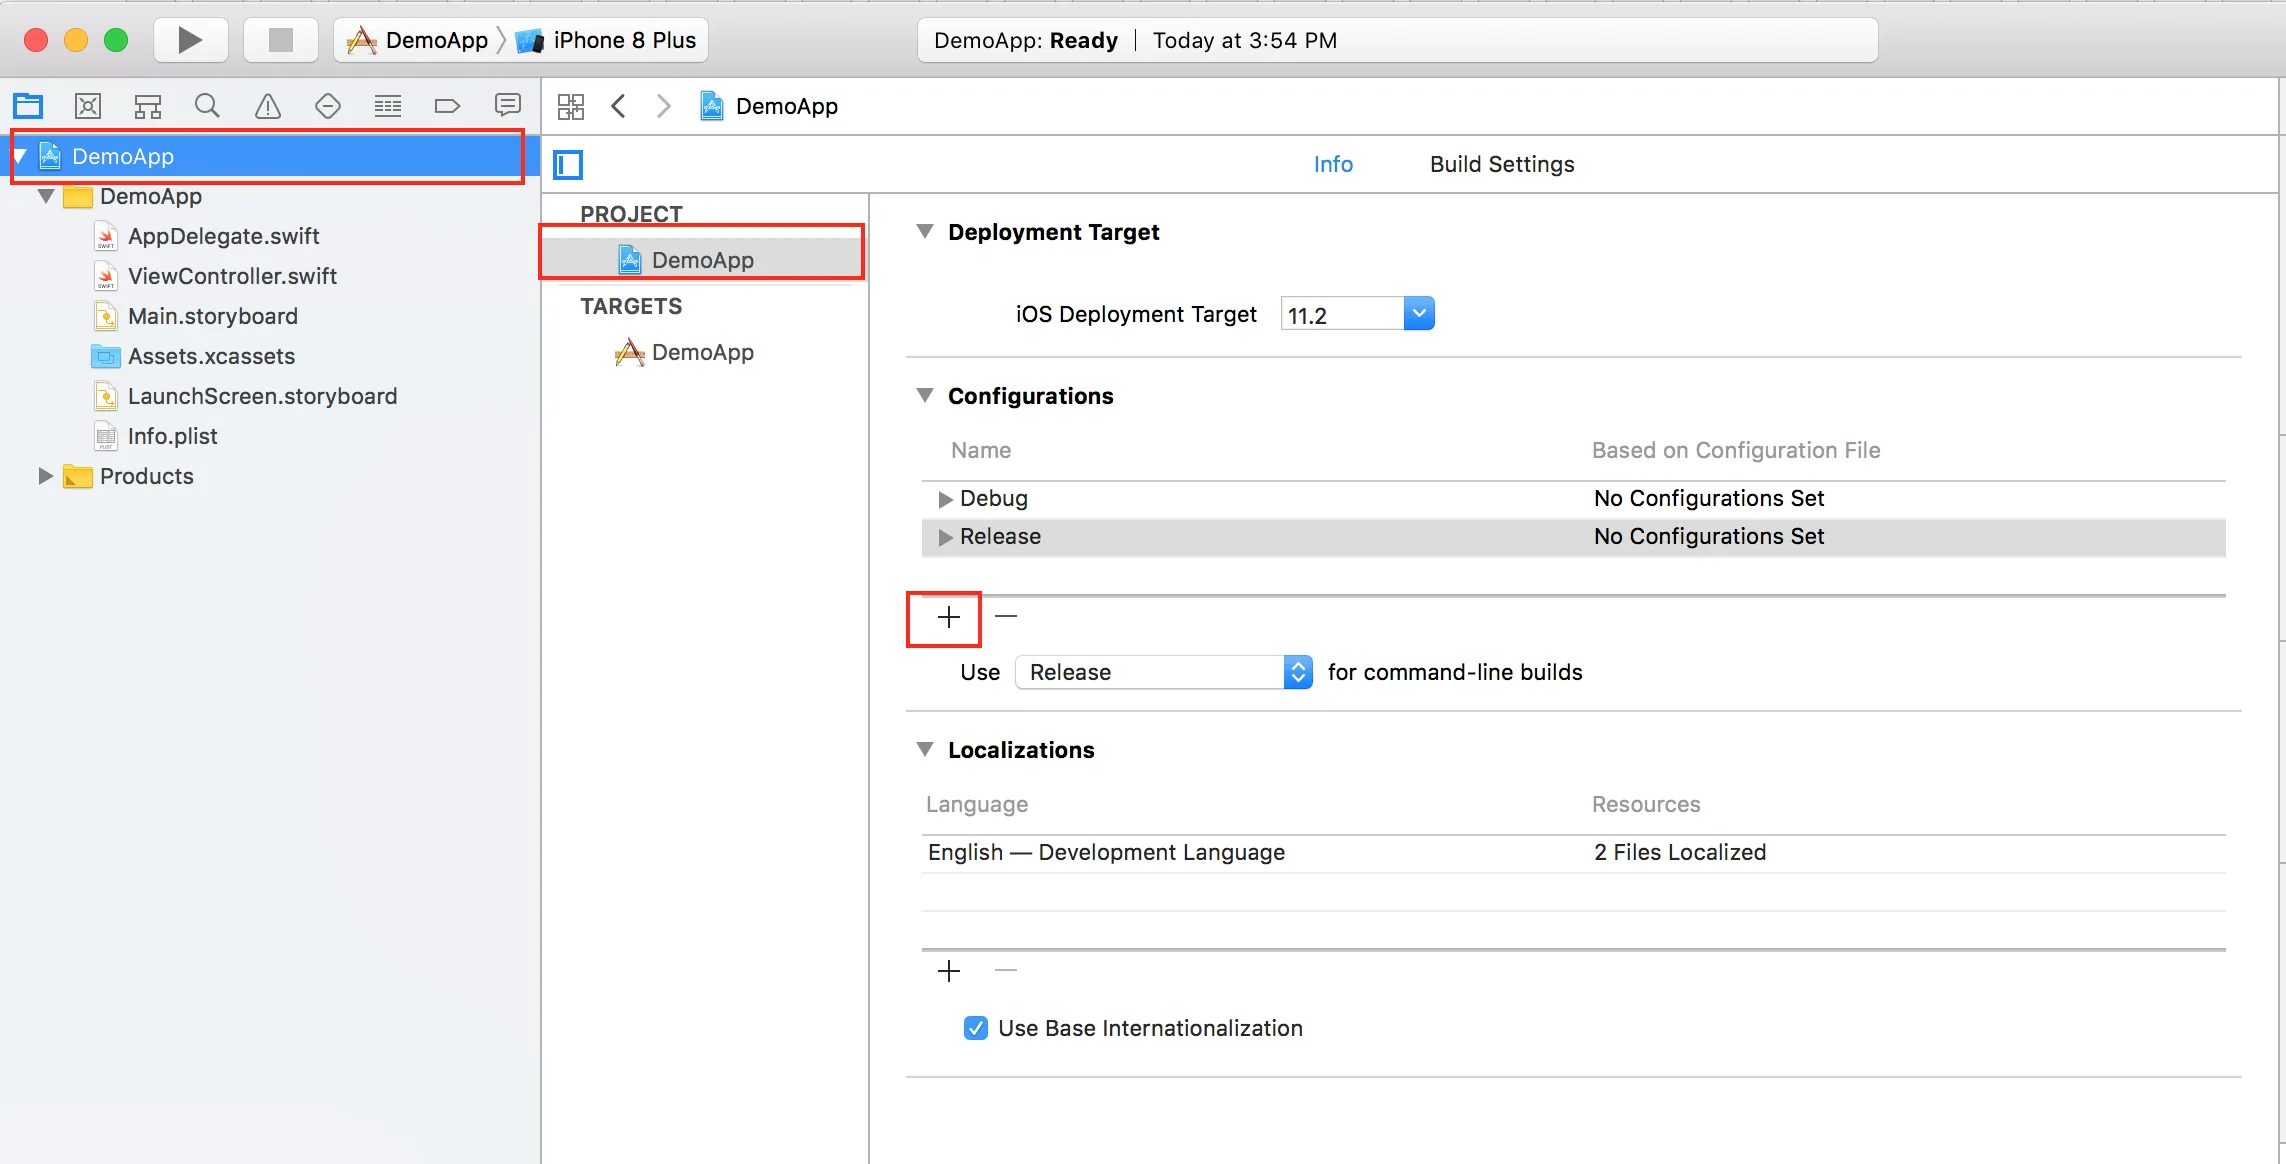The width and height of the screenshot is (2286, 1164).
Task: Collapse the Deployment Target section
Action: [925, 232]
